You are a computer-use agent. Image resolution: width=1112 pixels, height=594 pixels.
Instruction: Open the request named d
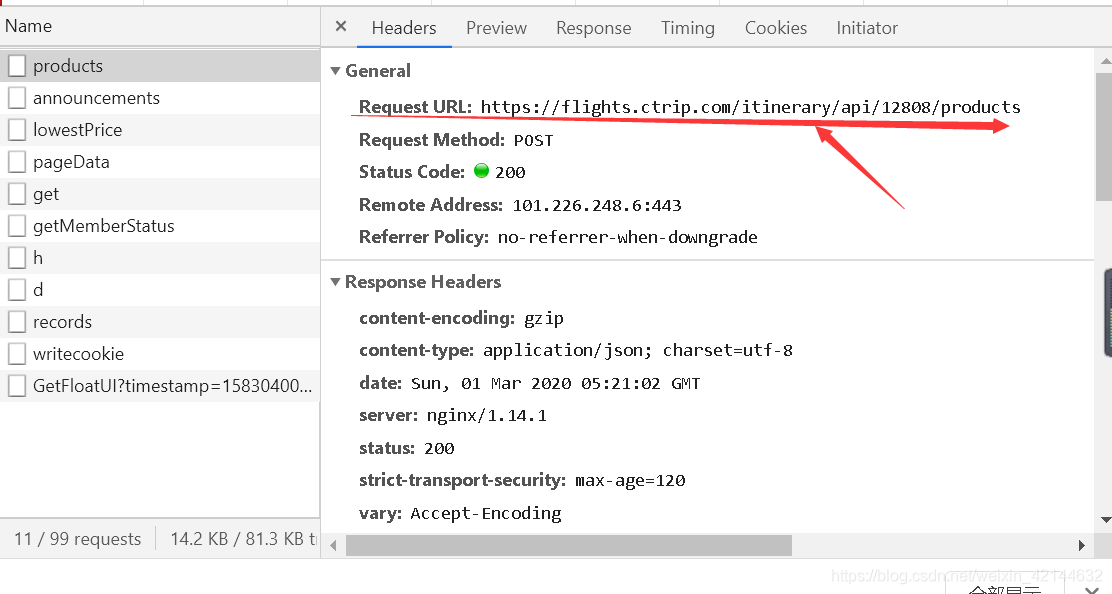160,290
